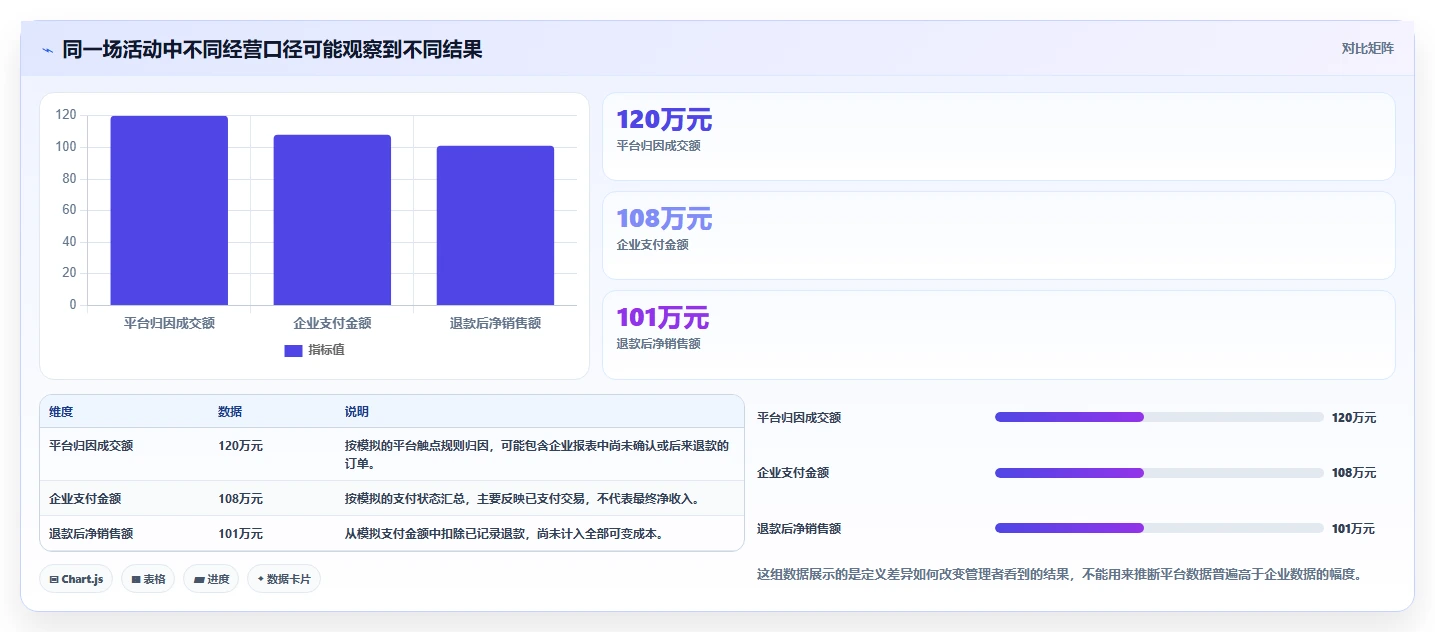The width and height of the screenshot is (1435, 632).
Task: Click the 120万元 progress value
Action: [1354, 418]
